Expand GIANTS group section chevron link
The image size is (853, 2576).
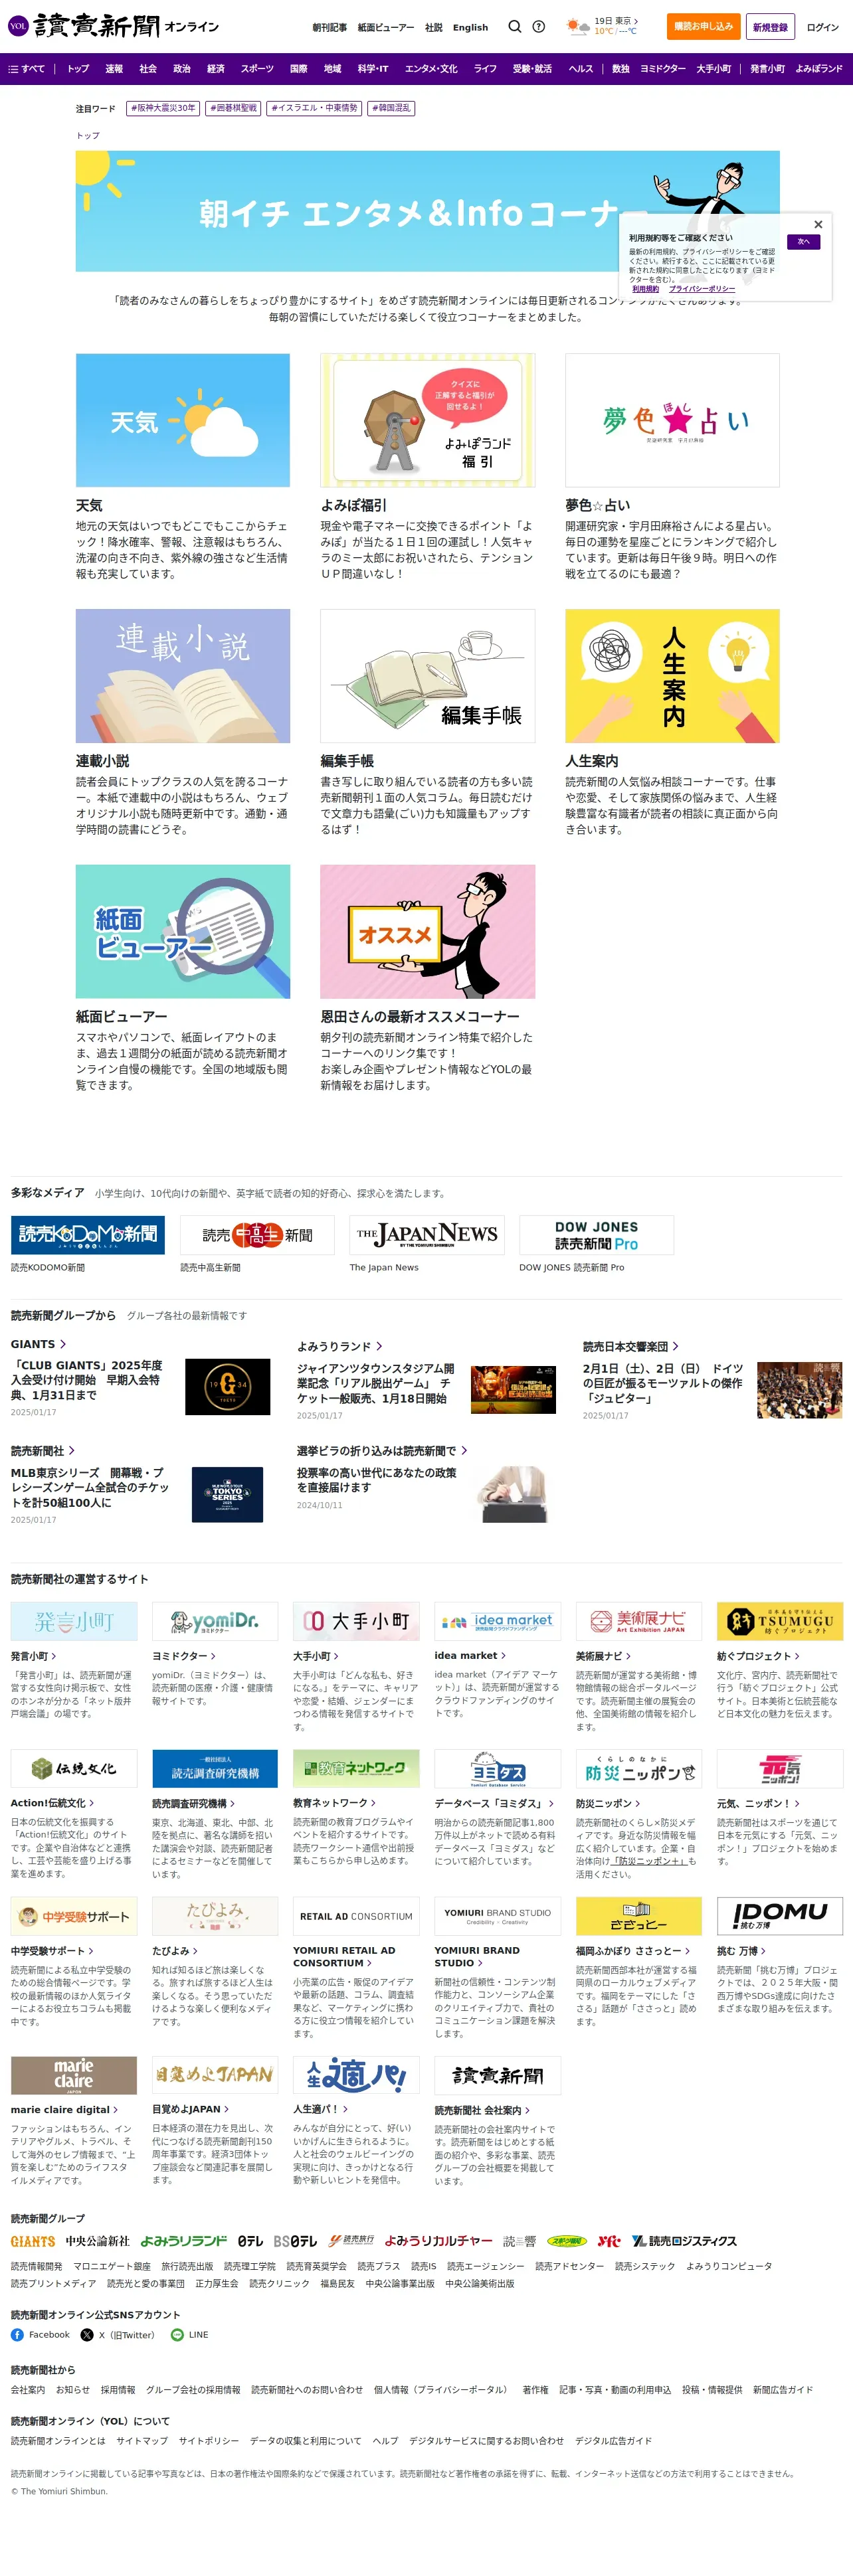[x=38, y=1344]
